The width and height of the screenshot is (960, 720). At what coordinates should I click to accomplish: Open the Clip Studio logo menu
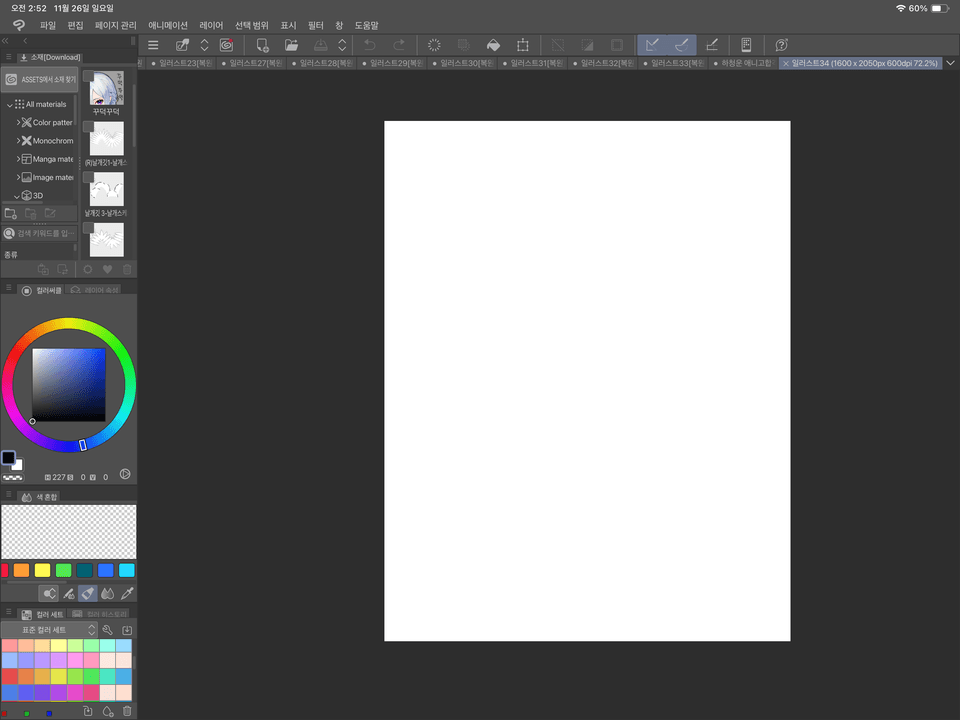[19, 25]
